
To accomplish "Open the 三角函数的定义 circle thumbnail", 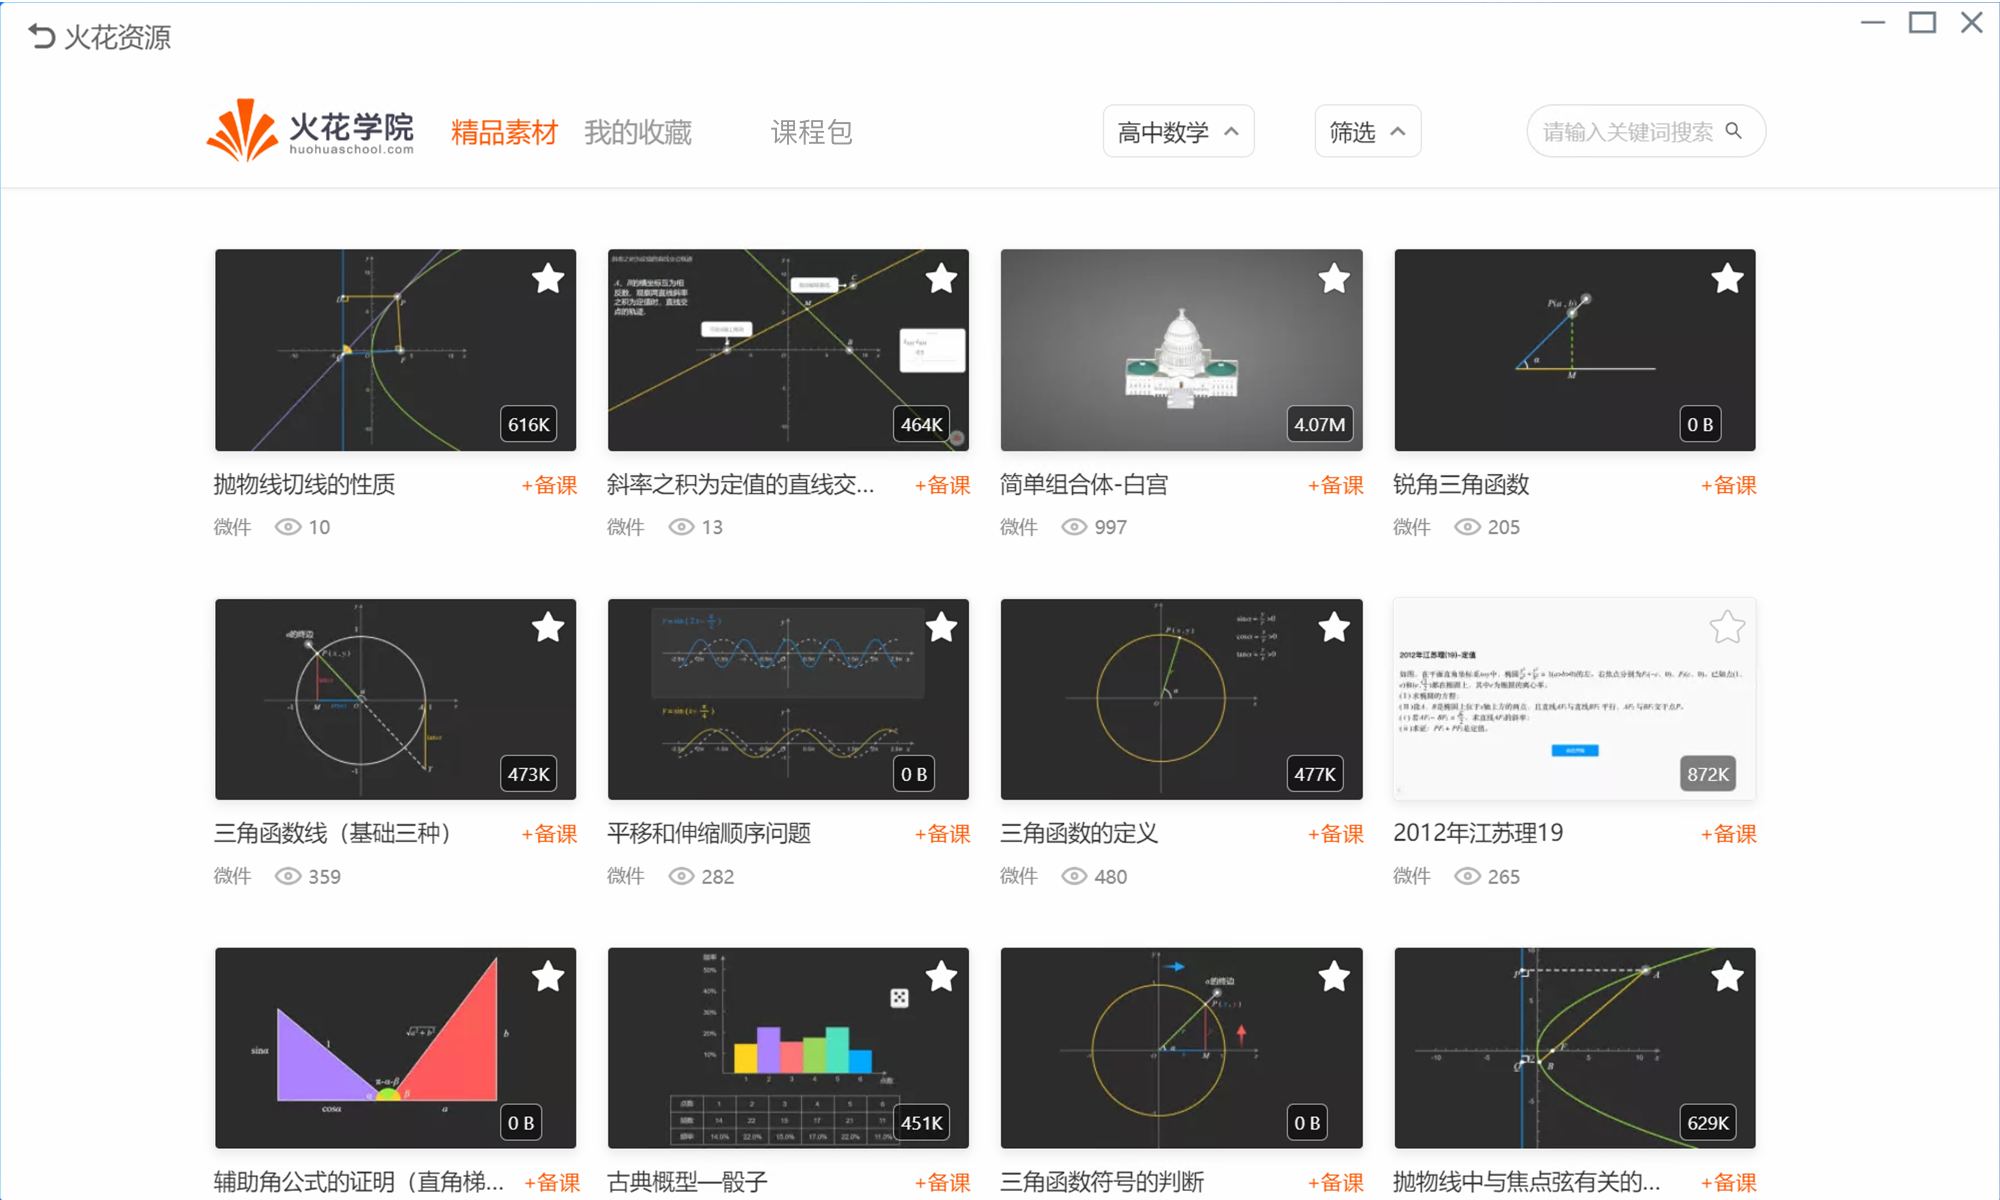I will click(1181, 699).
